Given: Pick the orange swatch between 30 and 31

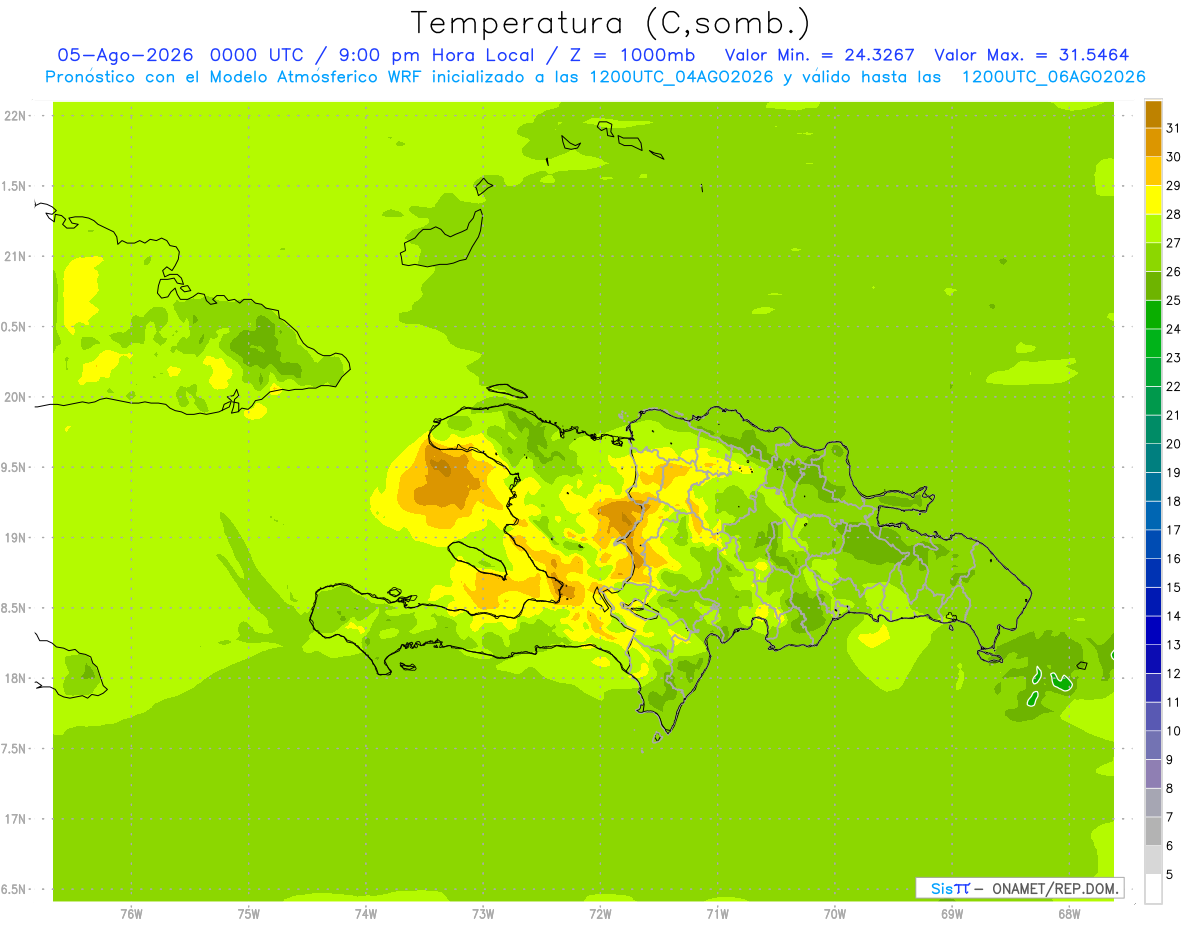Looking at the screenshot, I should 1153,143.
